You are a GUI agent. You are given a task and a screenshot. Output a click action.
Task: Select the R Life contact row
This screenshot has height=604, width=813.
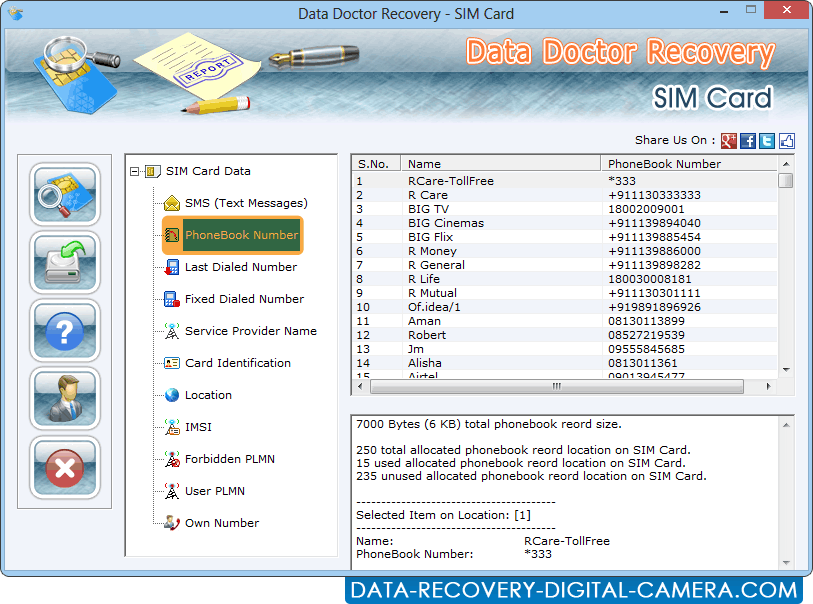click(x=565, y=279)
